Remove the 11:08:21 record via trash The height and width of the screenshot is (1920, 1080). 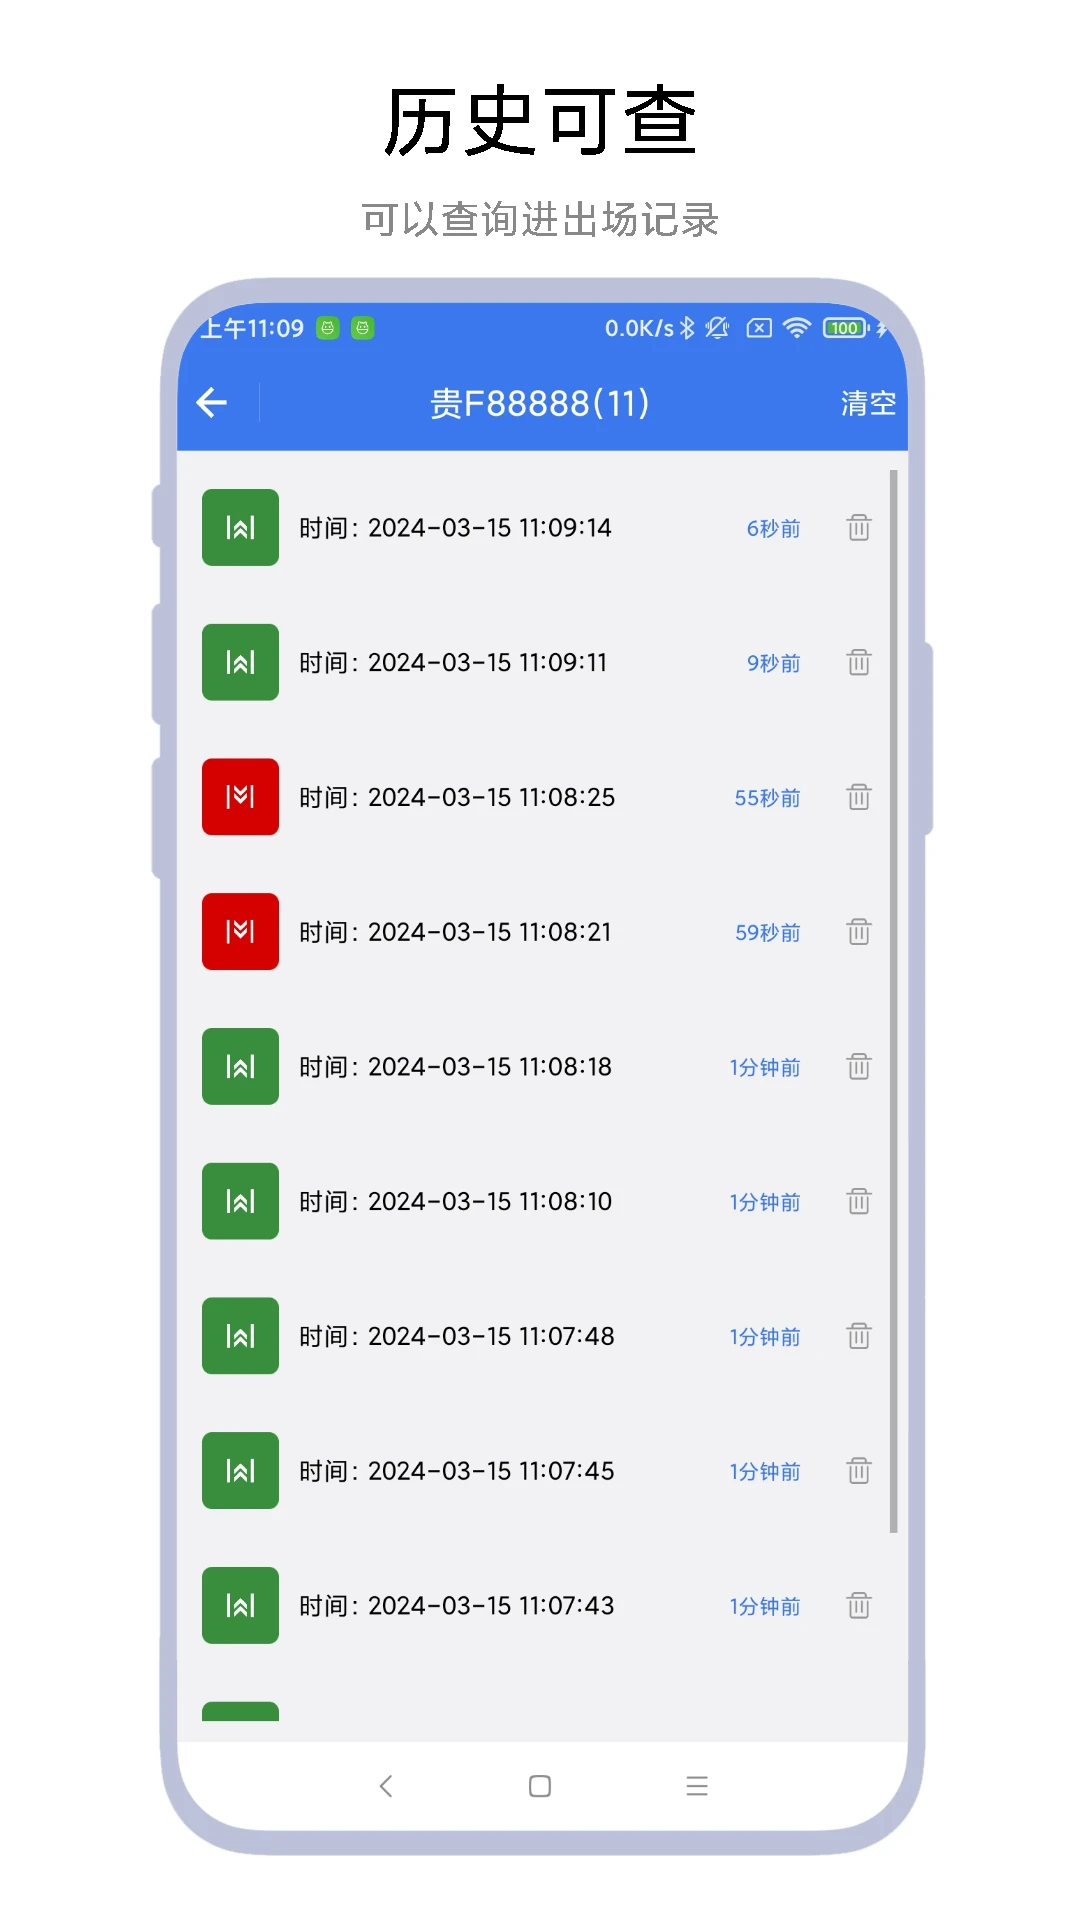pyautogui.click(x=858, y=932)
